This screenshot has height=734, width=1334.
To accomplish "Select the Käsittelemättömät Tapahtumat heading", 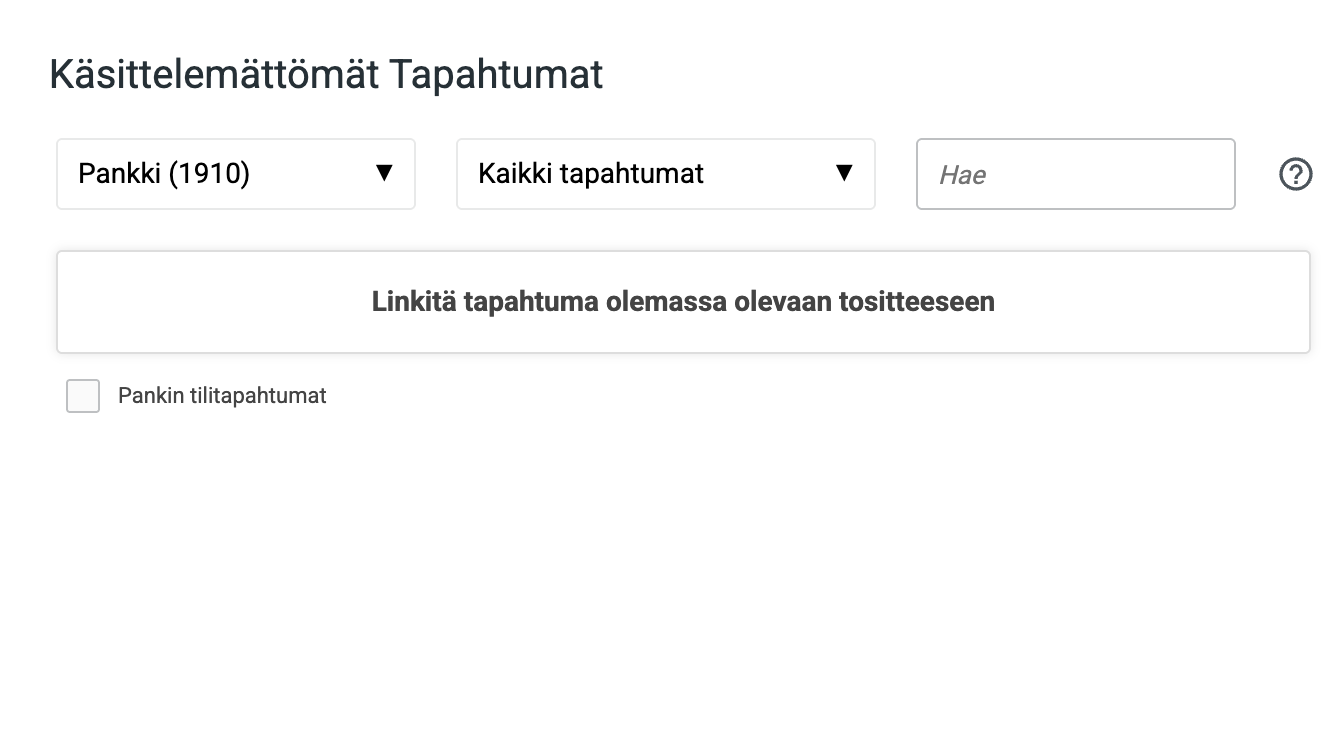I will point(326,74).
